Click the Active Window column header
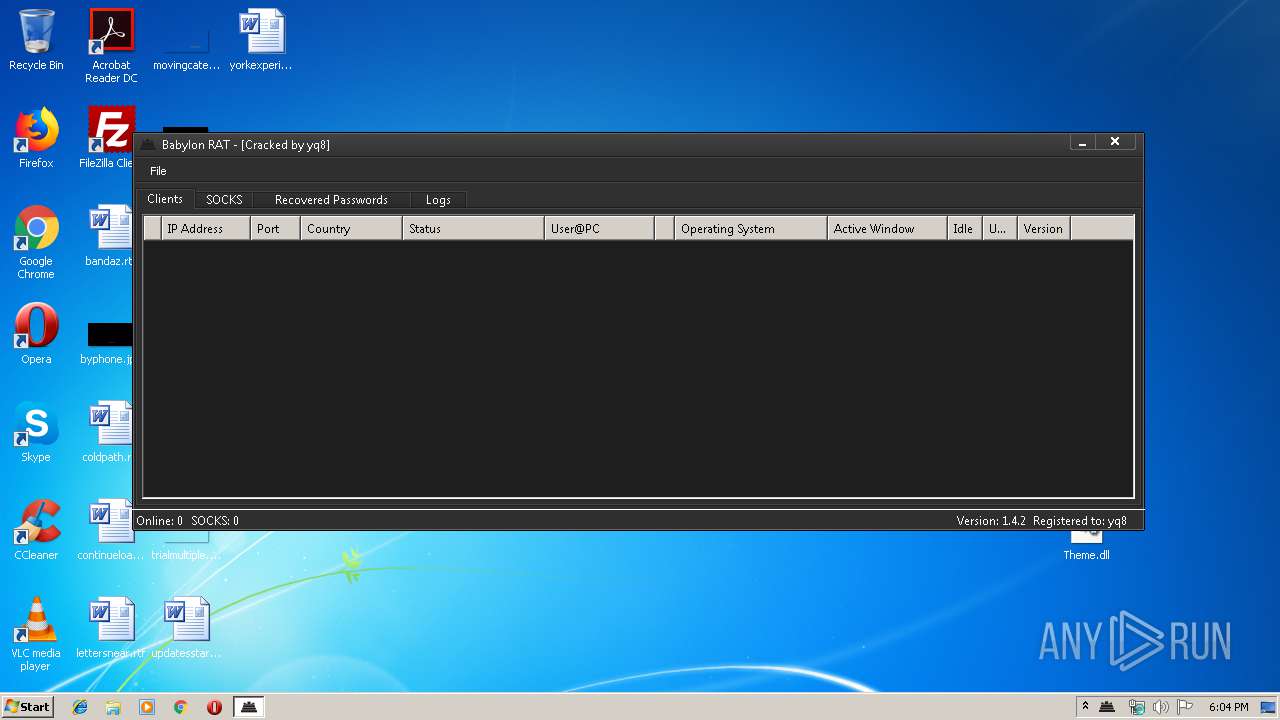Screen dimensions: 1280x720 pos(887,229)
